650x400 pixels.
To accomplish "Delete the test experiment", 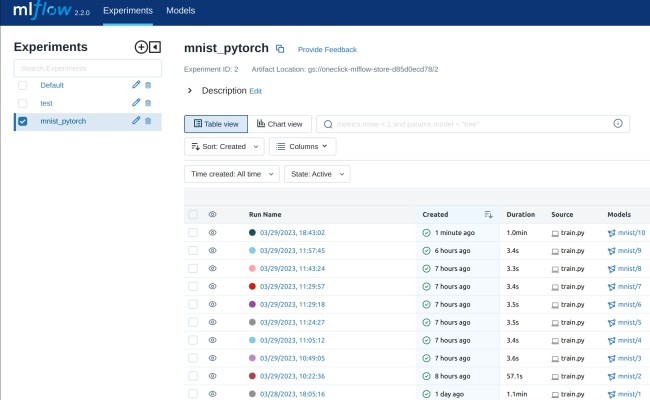I will (148, 103).
